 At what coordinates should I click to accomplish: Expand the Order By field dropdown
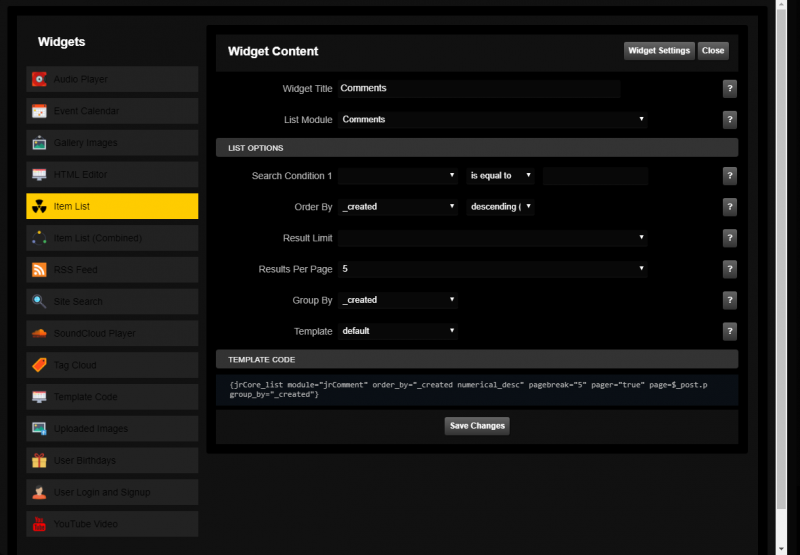pyautogui.click(x=397, y=207)
